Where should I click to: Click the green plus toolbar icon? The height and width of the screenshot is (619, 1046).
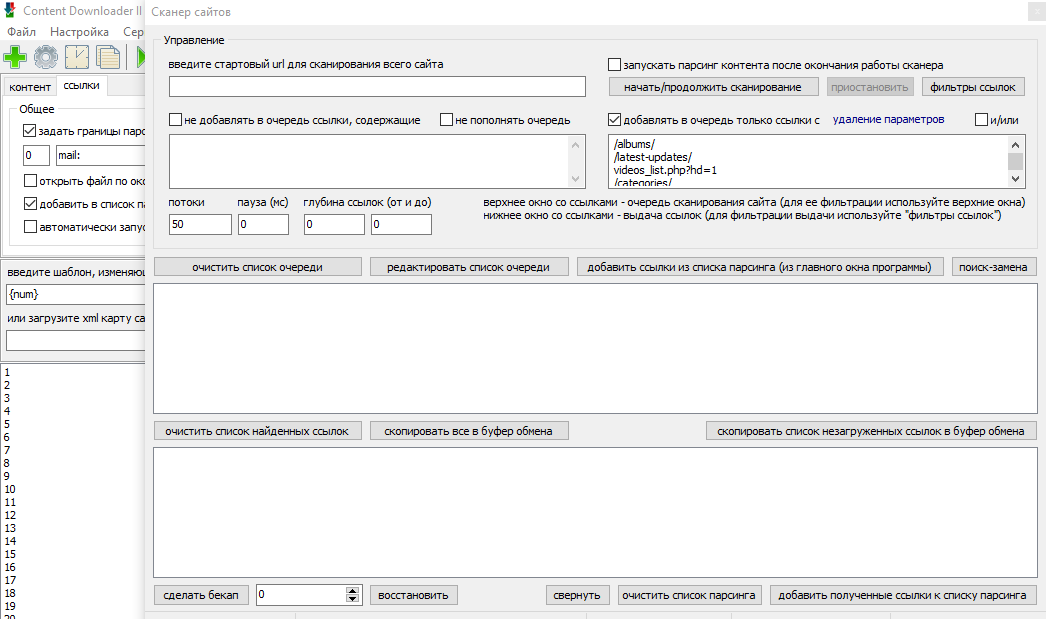coord(15,57)
